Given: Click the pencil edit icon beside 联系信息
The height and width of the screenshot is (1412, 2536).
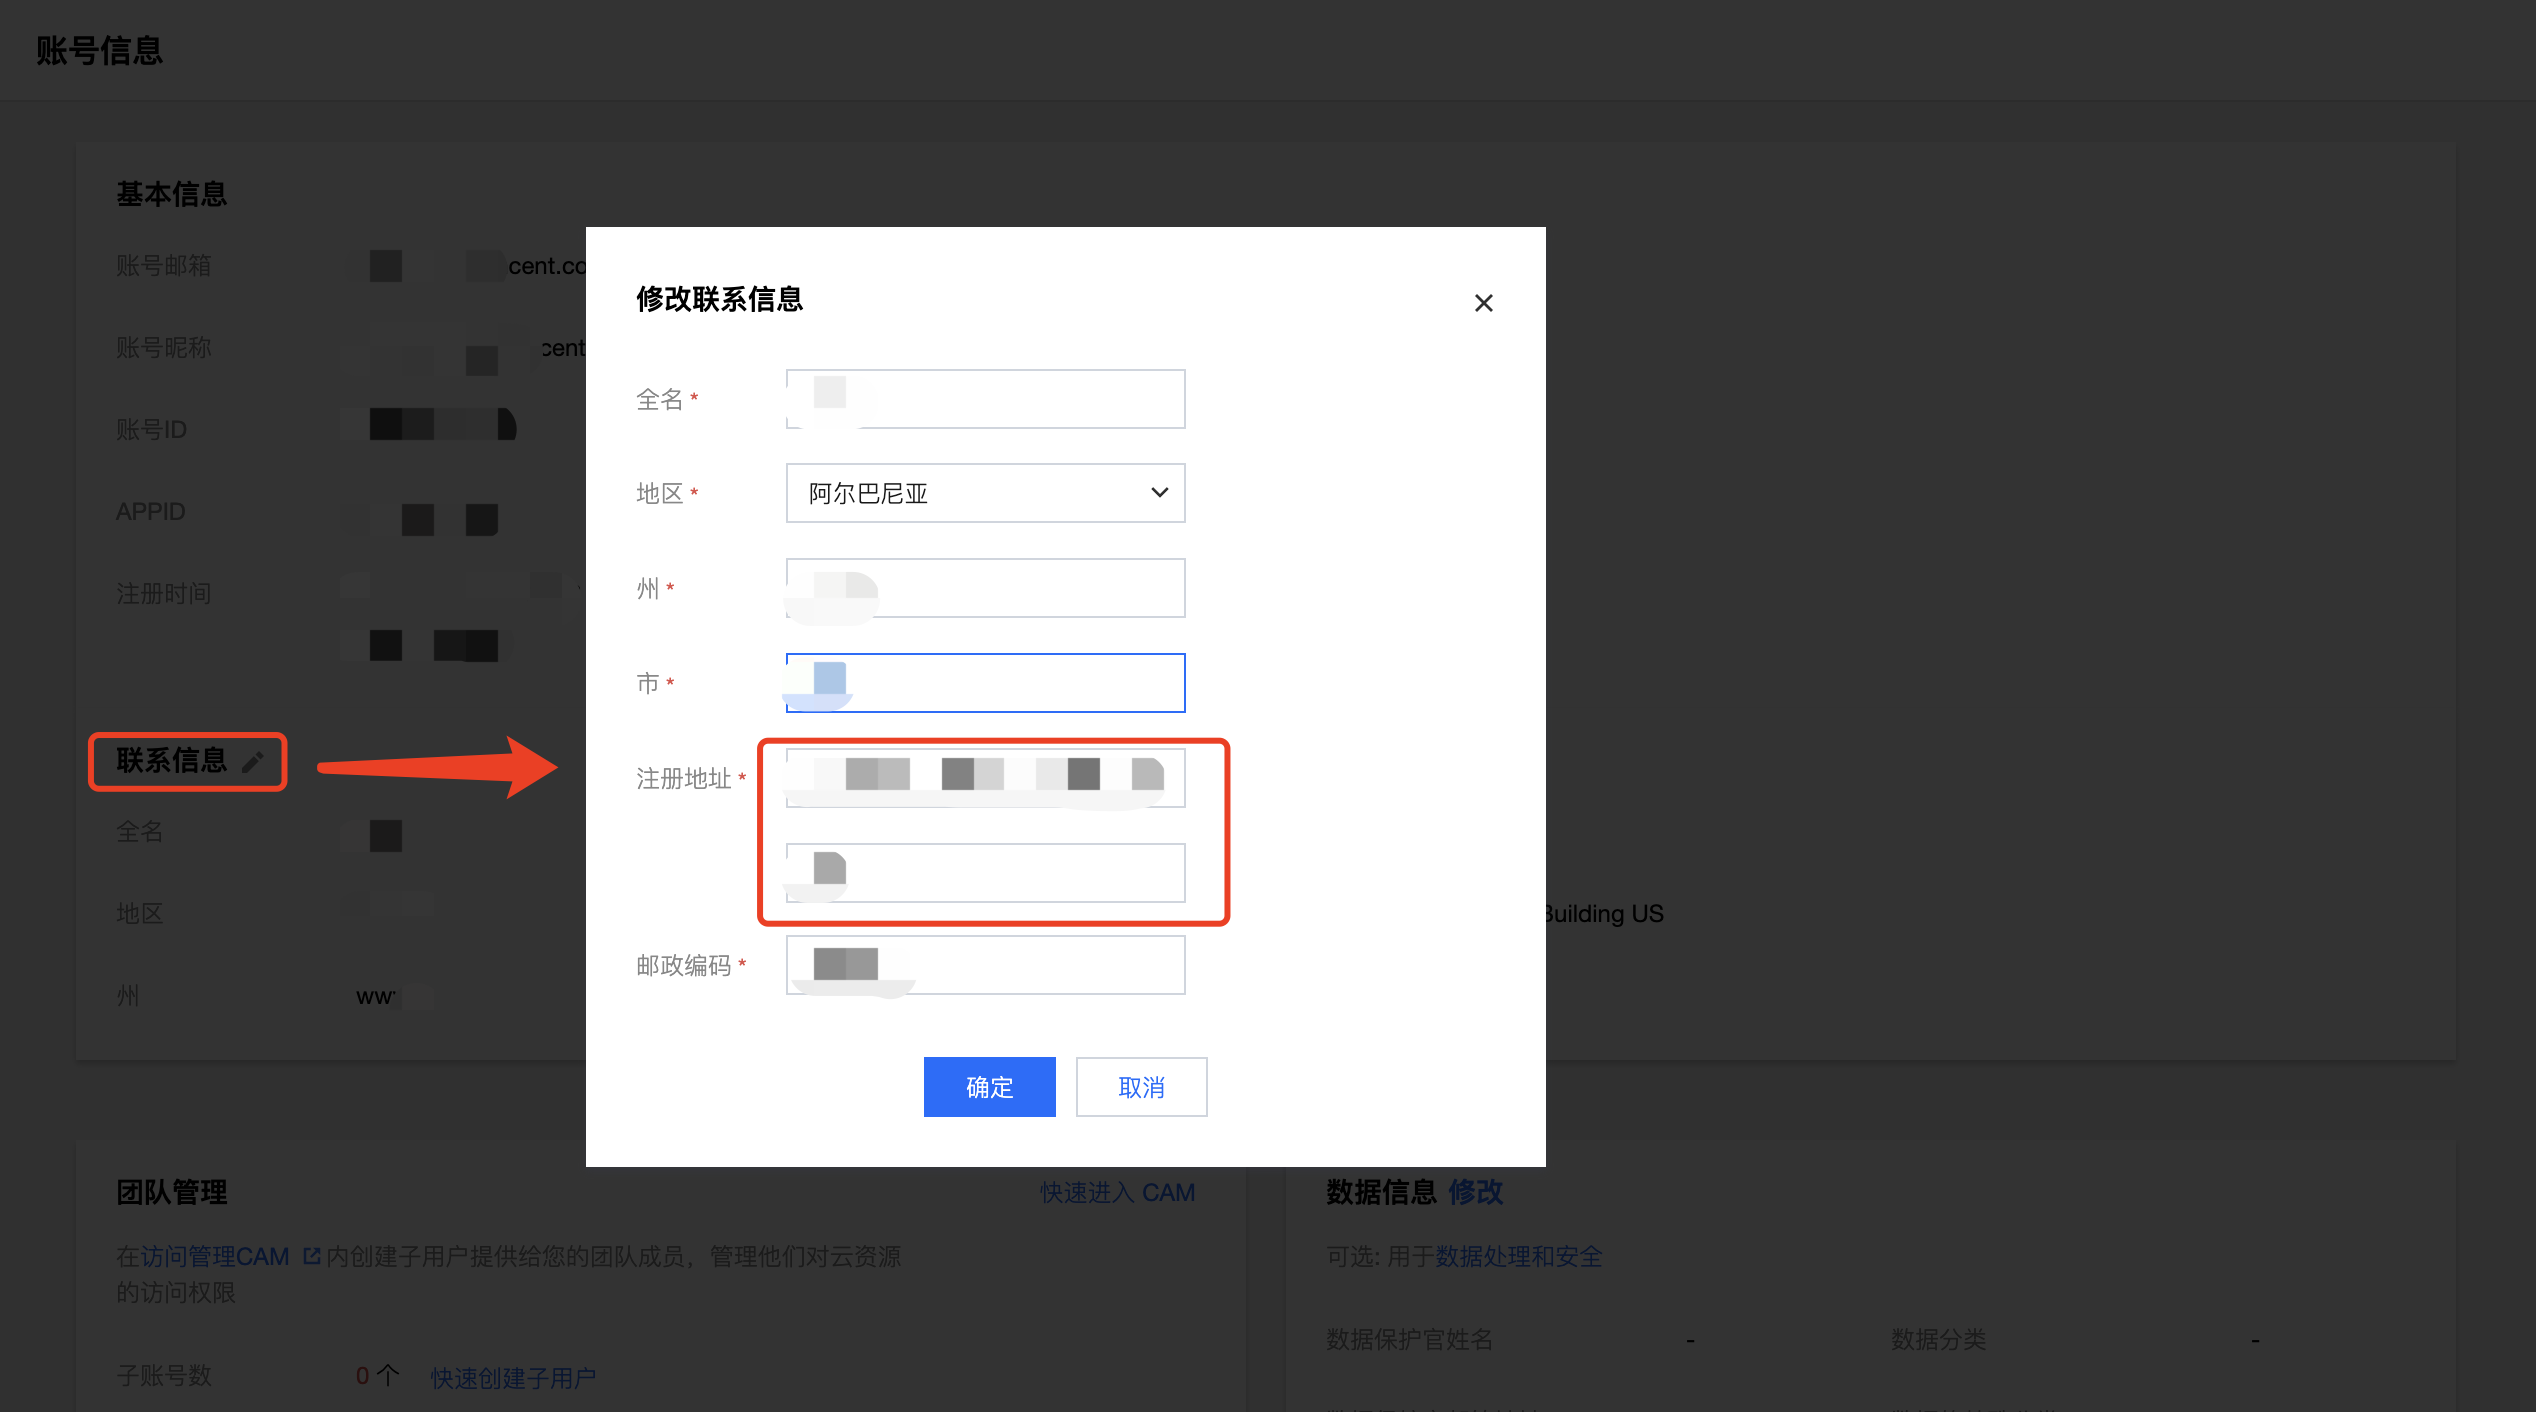Looking at the screenshot, I should [x=253, y=762].
